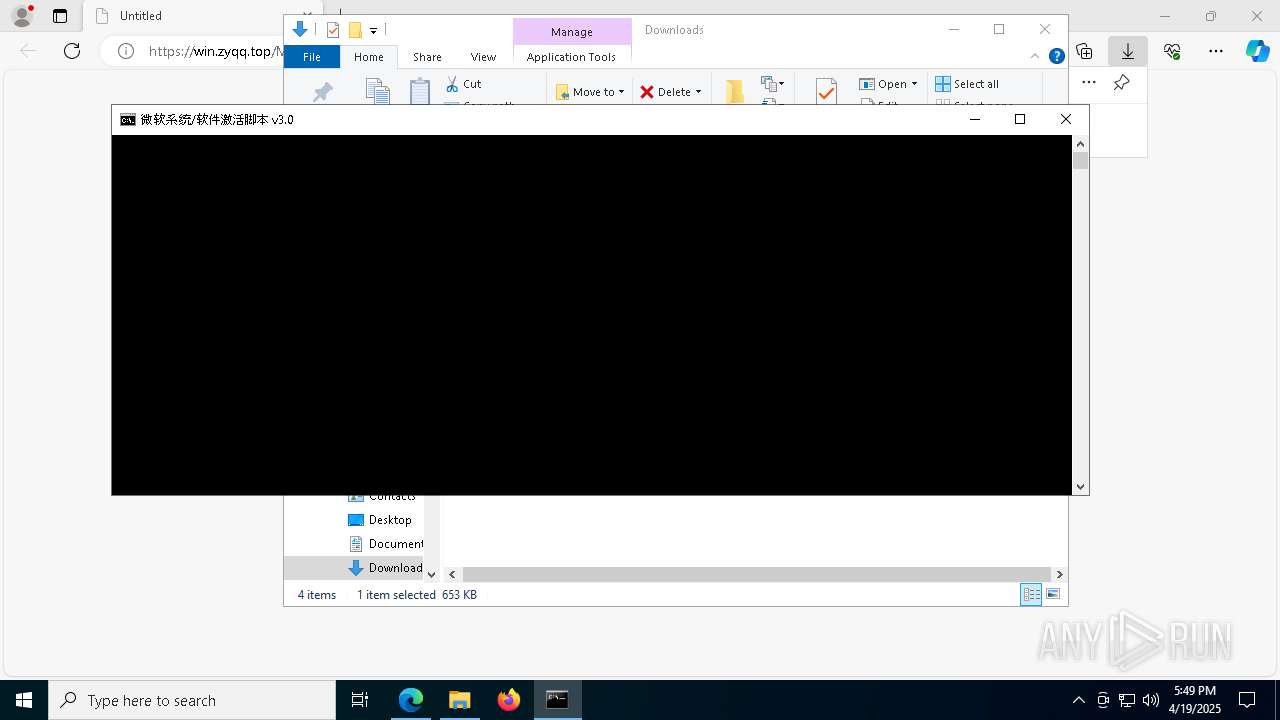Image resolution: width=1280 pixels, height=720 pixels.
Task: Select console window taskbar button
Action: (x=557, y=700)
